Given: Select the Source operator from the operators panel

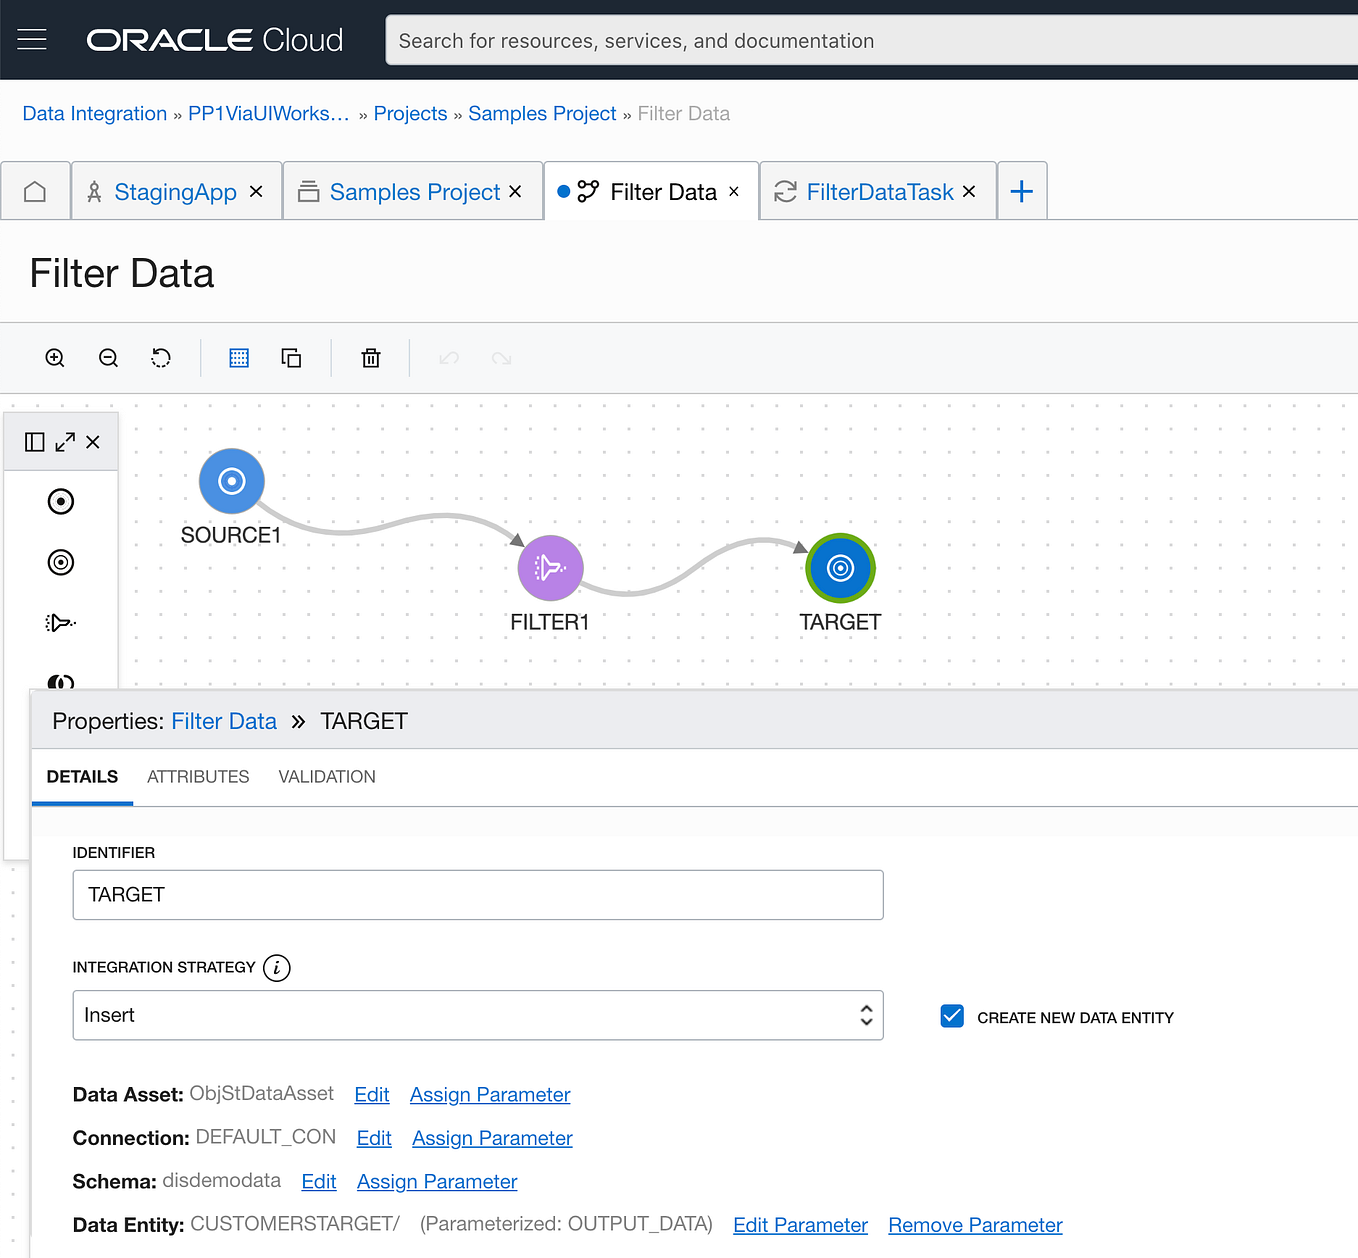Looking at the screenshot, I should 61,501.
